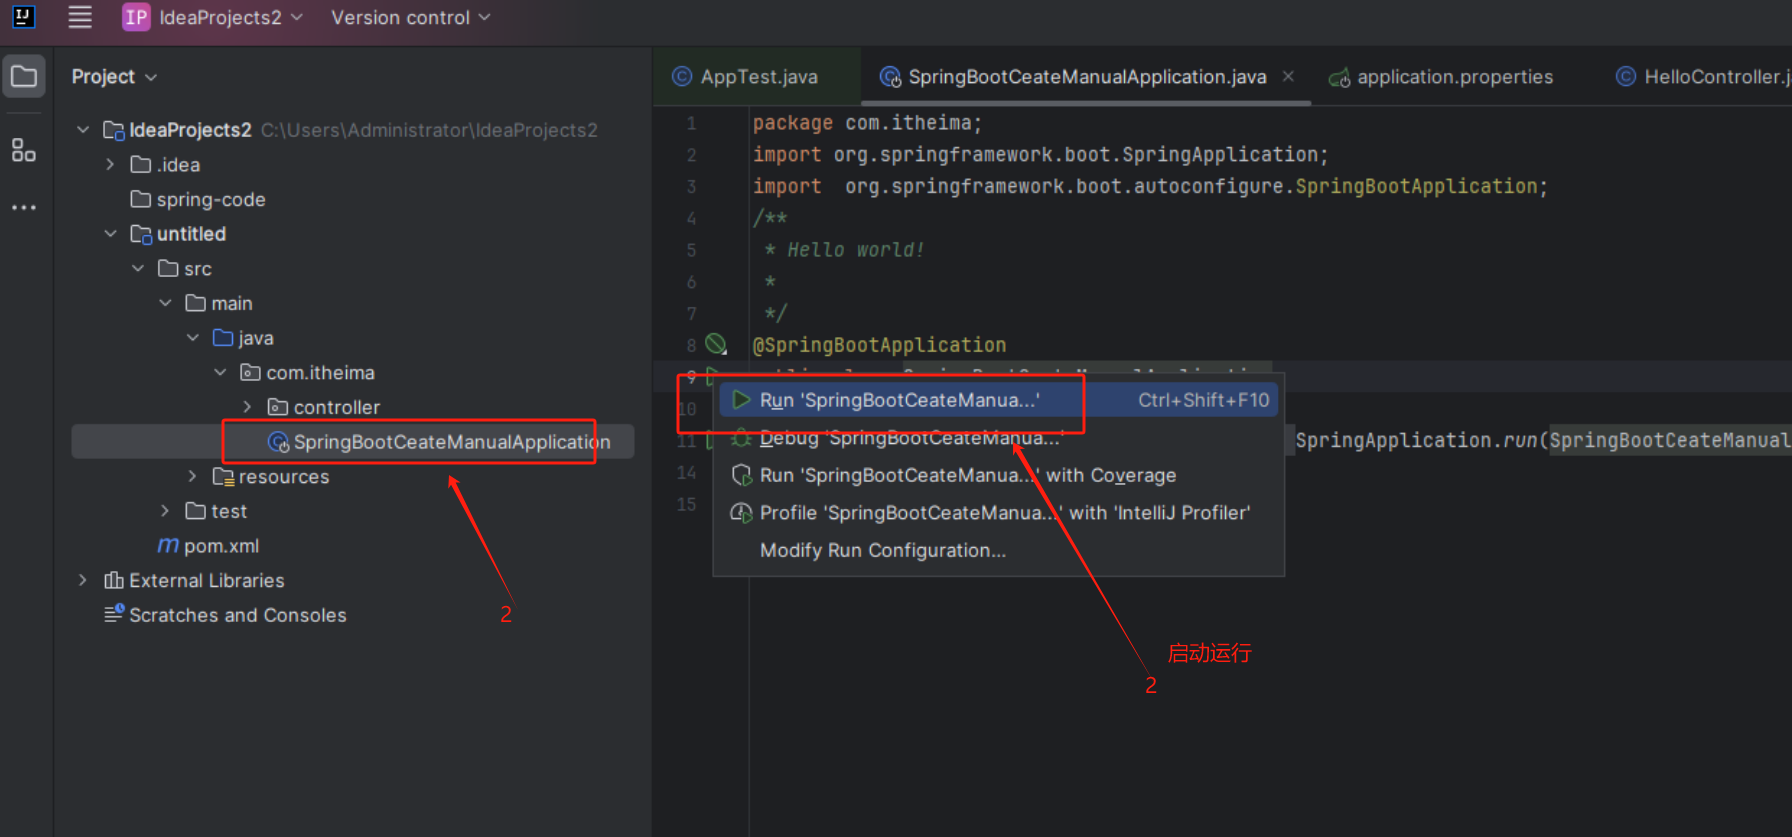Click the Coverage shield icon in context menu
1792x837 pixels.
click(741, 475)
